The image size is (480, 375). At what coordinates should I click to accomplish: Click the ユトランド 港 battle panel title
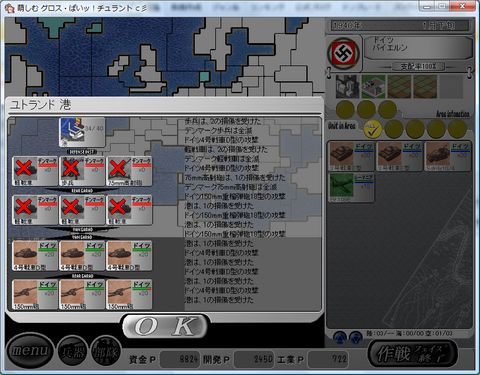[x=41, y=105]
